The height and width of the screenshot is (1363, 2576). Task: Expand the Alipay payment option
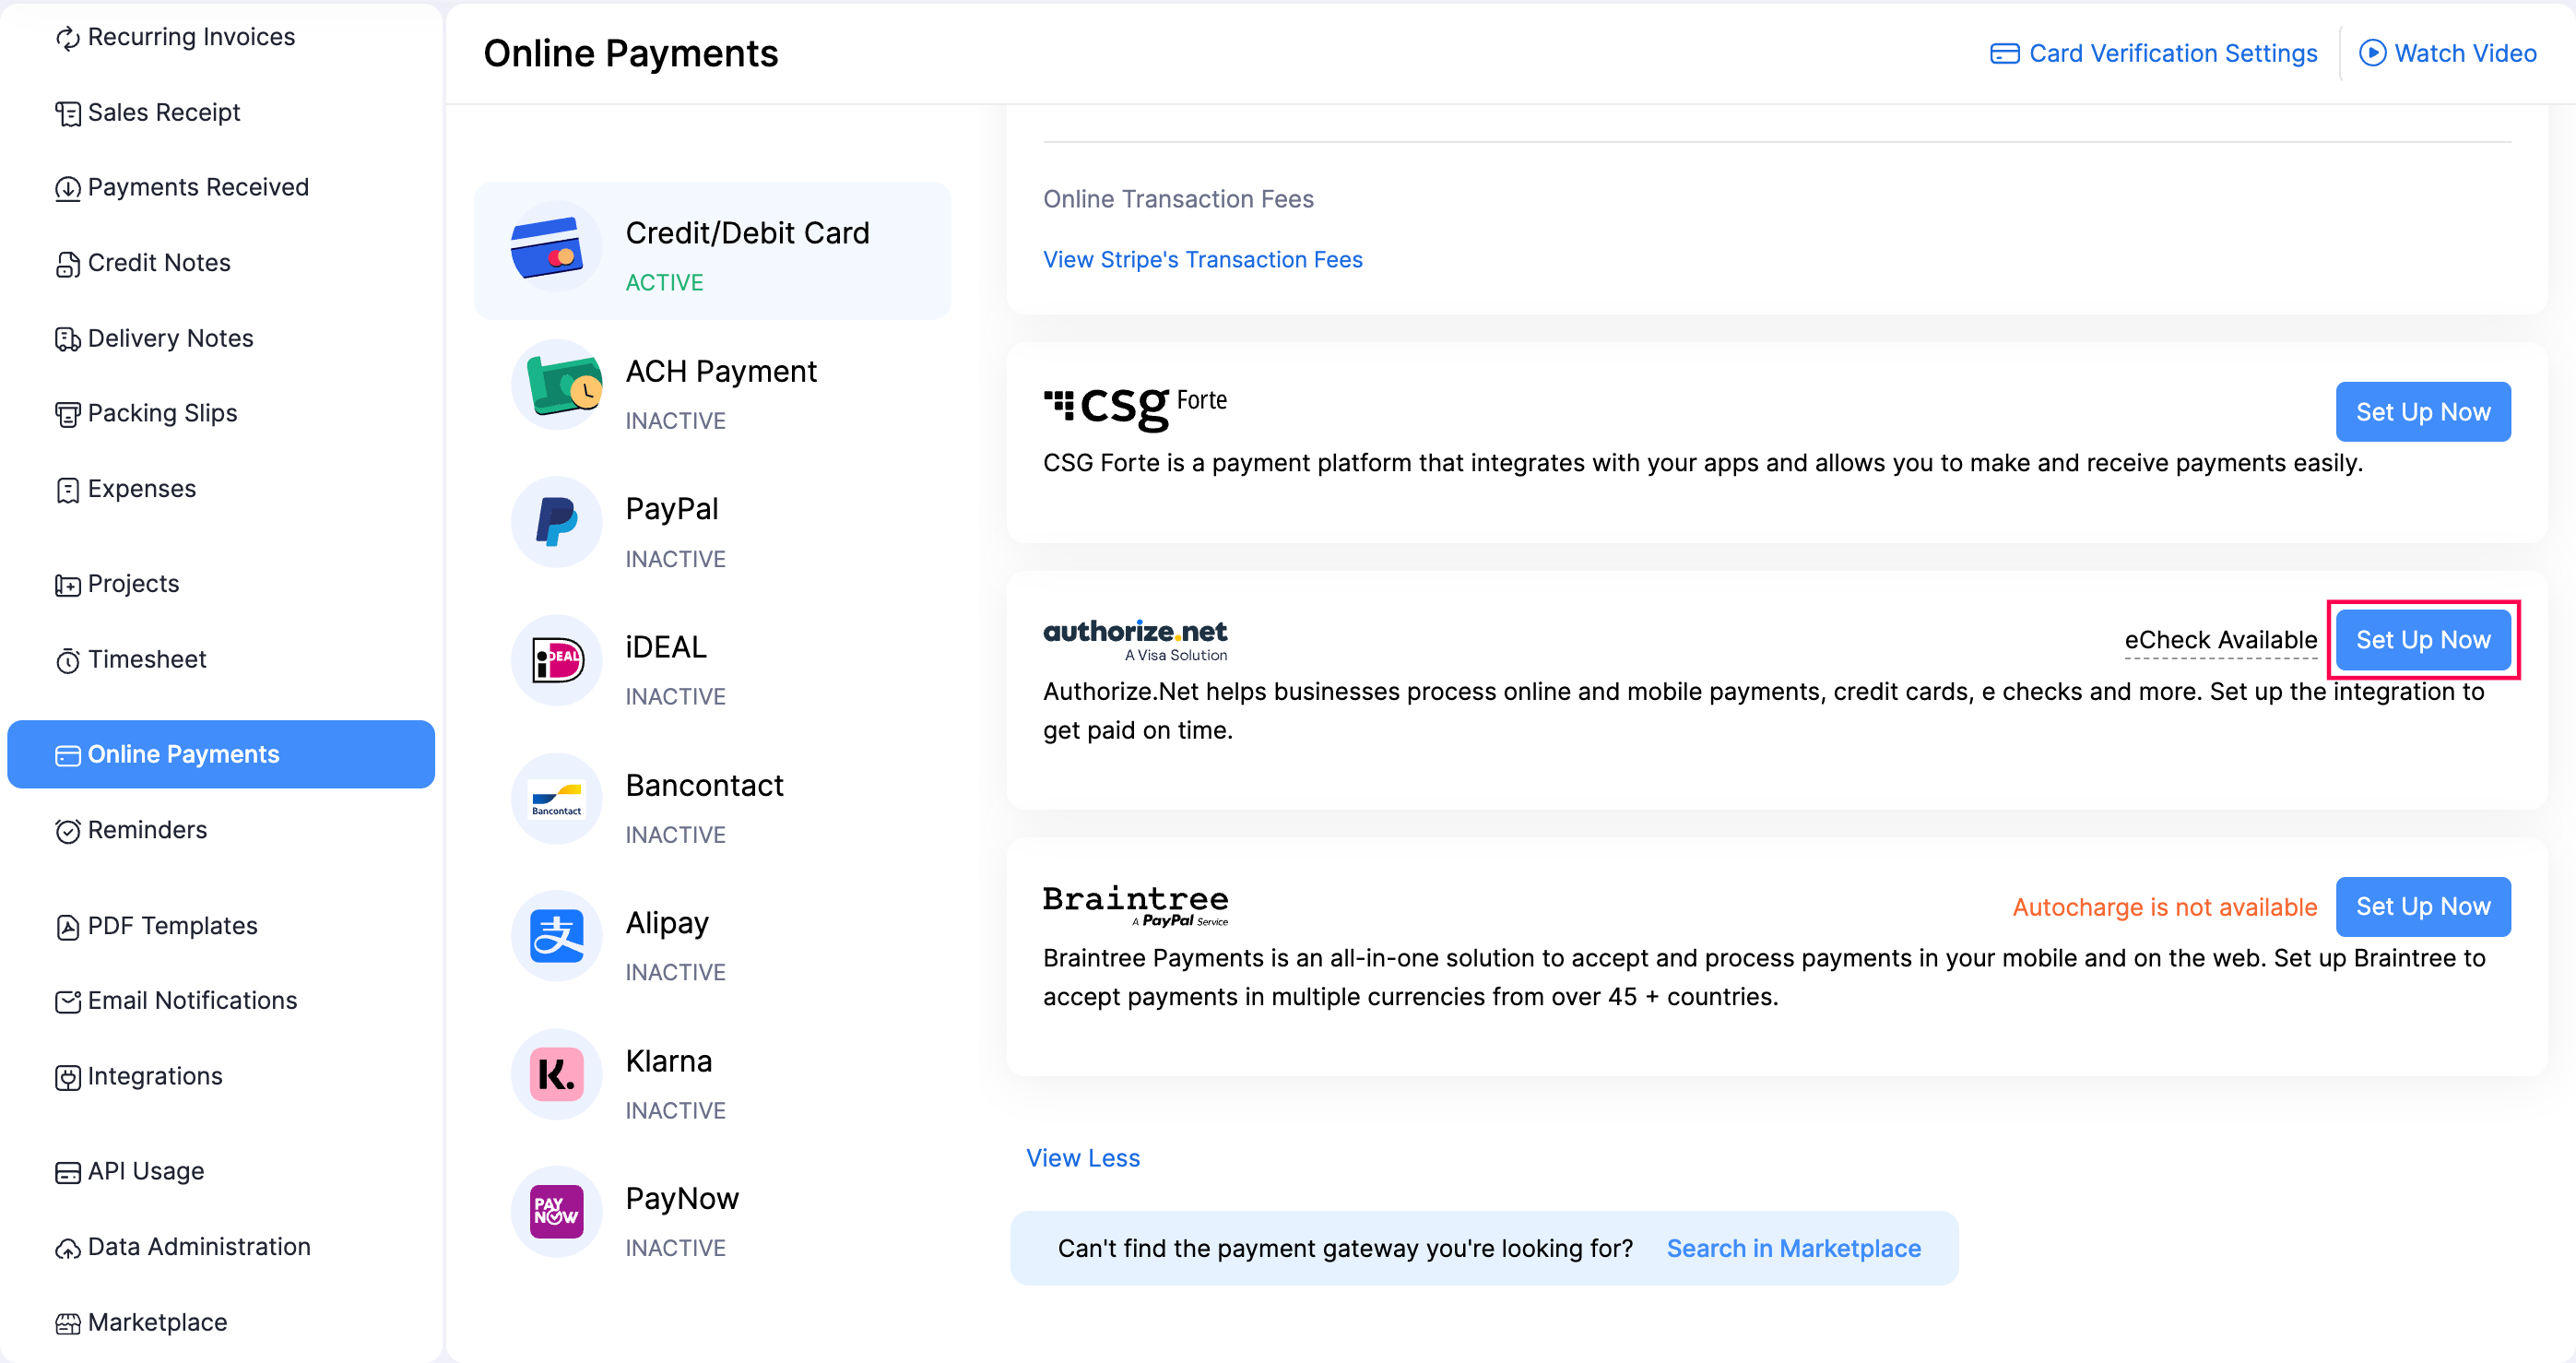pyautogui.click(x=667, y=922)
